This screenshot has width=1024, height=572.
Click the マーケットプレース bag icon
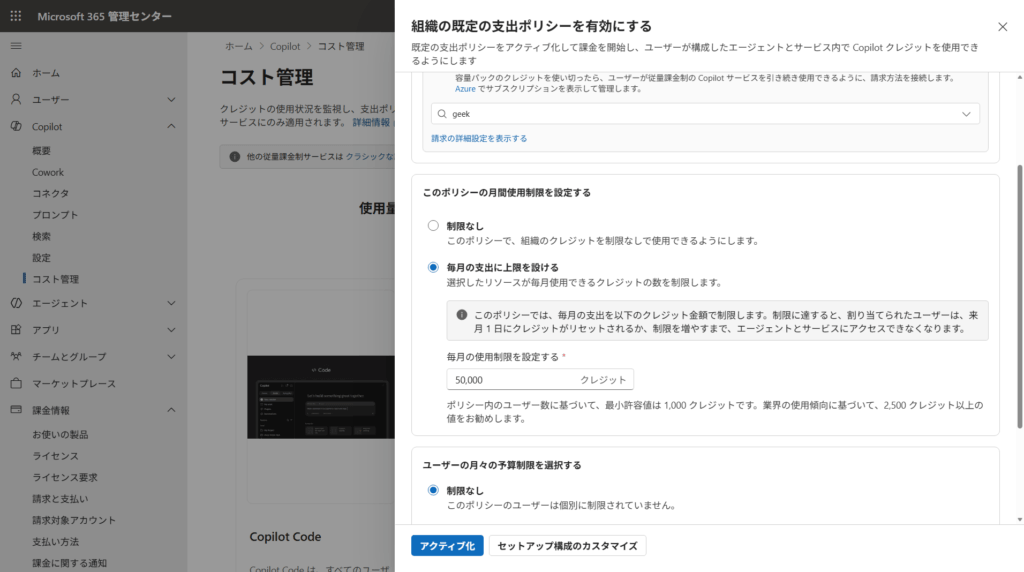point(16,383)
